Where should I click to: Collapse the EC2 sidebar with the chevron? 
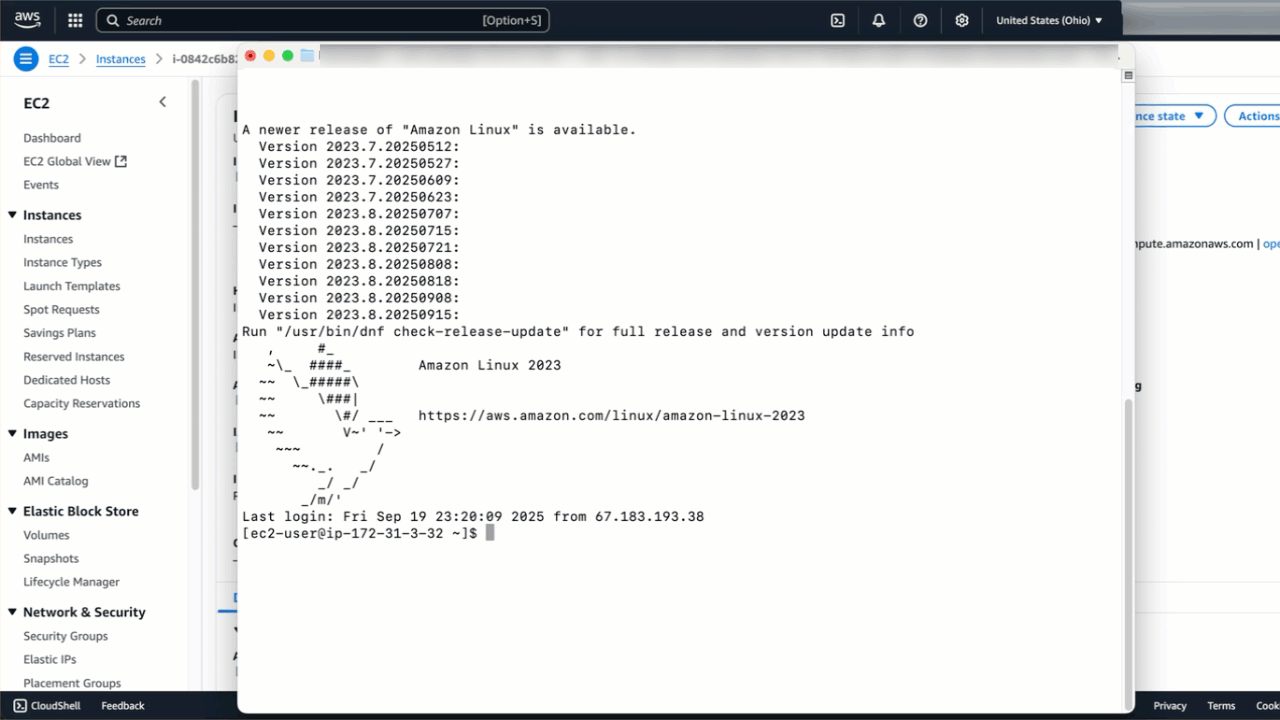click(163, 102)
